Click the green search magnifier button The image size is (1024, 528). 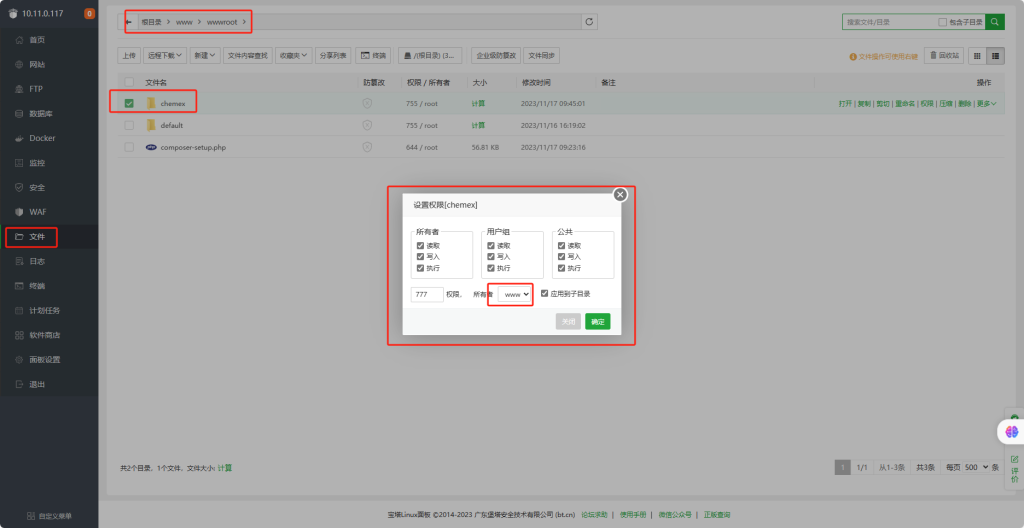point(995,22)
